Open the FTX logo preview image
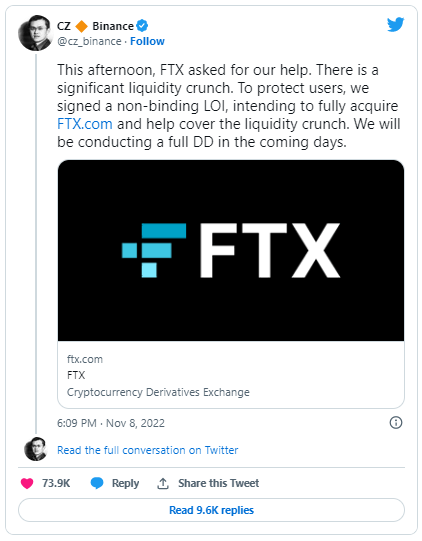Image resolution: width=422 pixels, height=541 pixels. pyautogui.click(x=231, y=250)
